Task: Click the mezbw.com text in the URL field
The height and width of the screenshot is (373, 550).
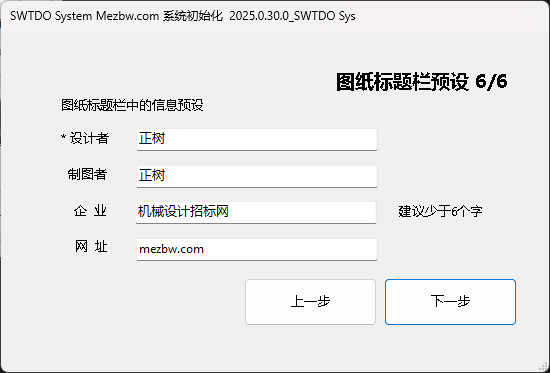Action: pos(172,249)
